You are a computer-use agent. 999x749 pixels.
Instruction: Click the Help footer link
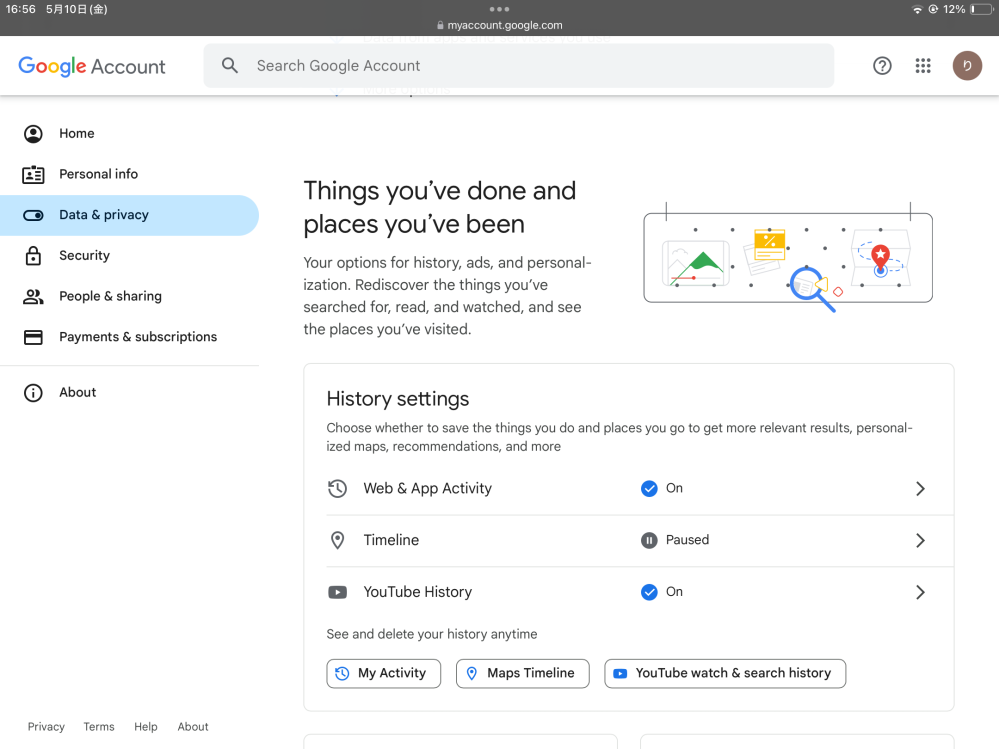tap(145, 727)
